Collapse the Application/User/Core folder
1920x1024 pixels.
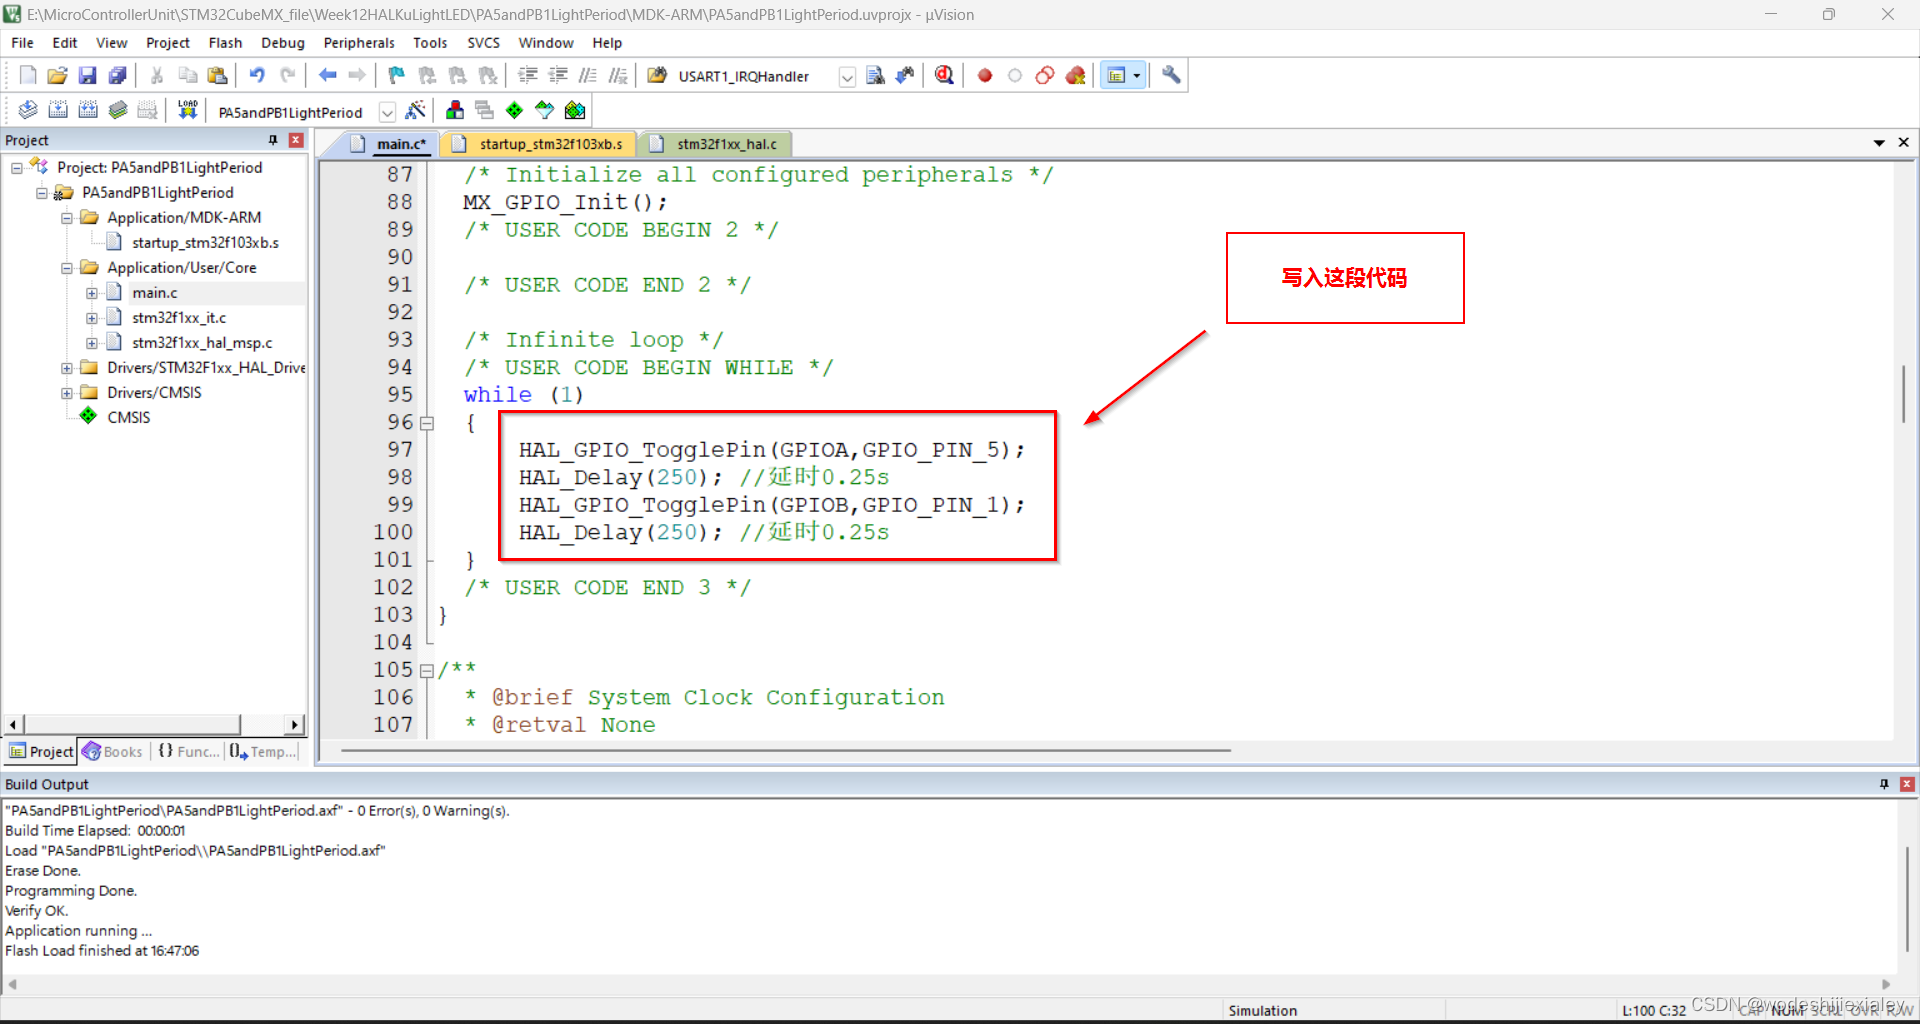(x=67, y=268)
